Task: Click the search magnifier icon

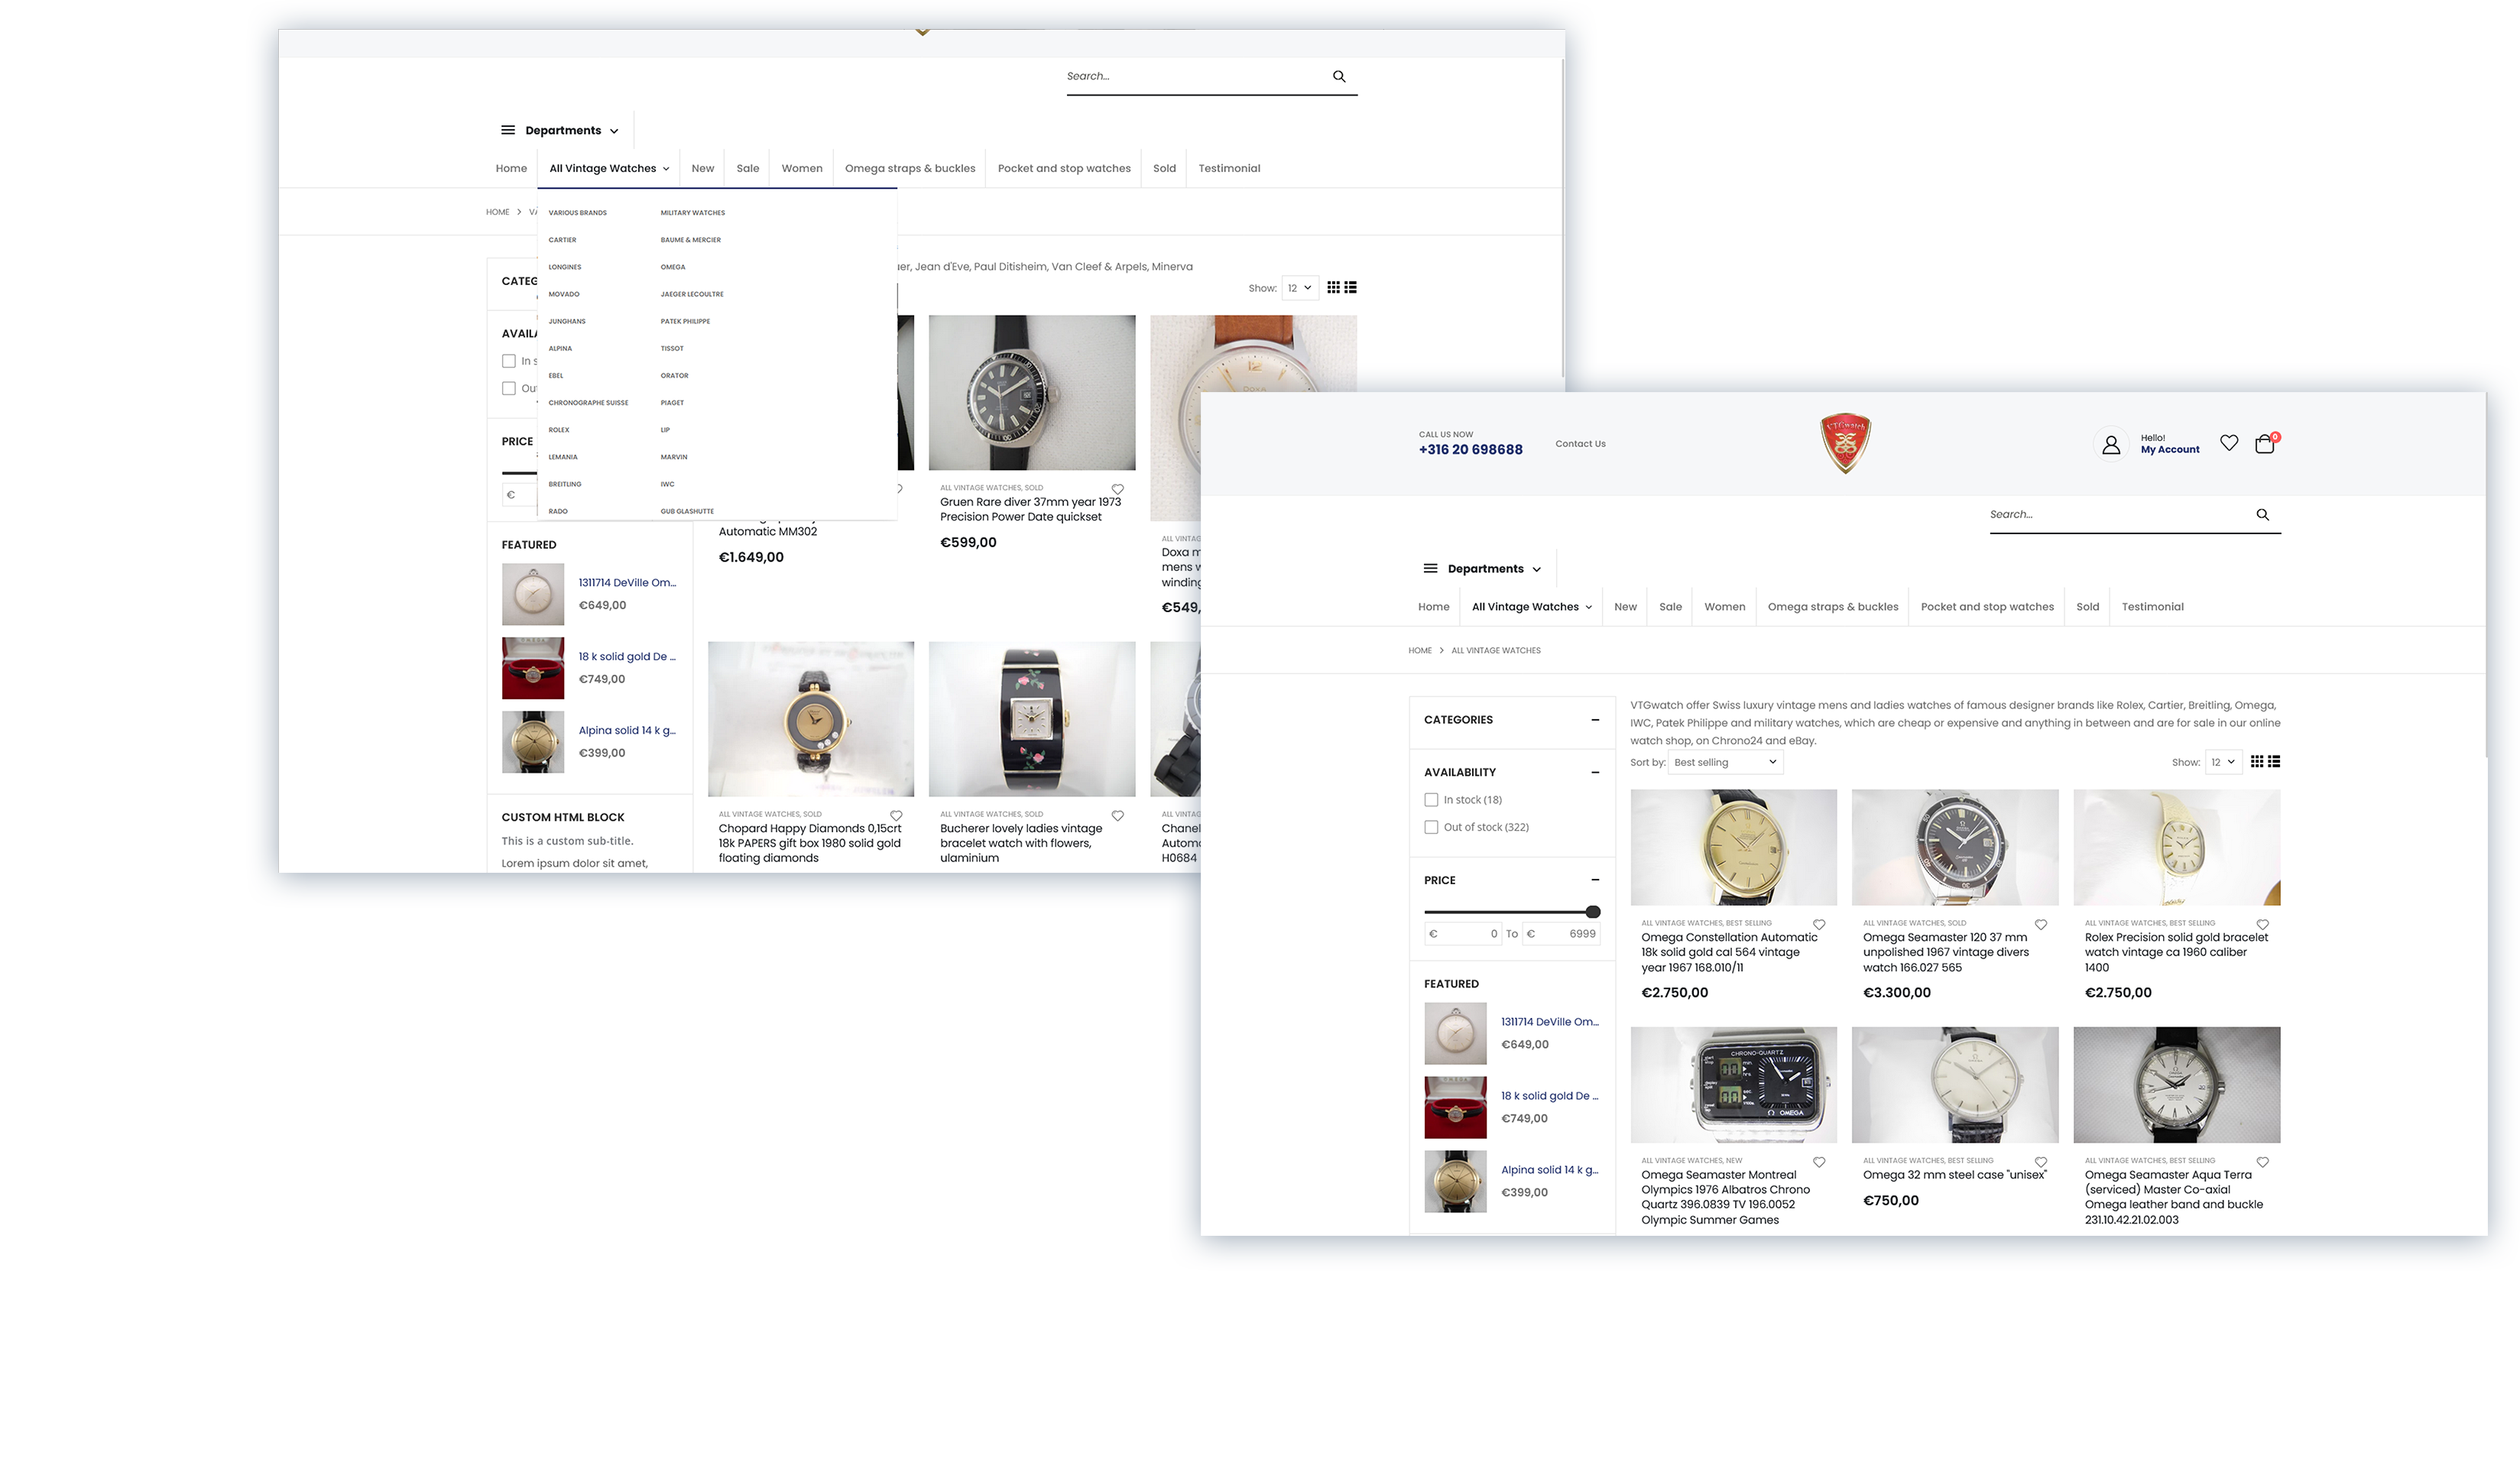Action: point(2262,514)
